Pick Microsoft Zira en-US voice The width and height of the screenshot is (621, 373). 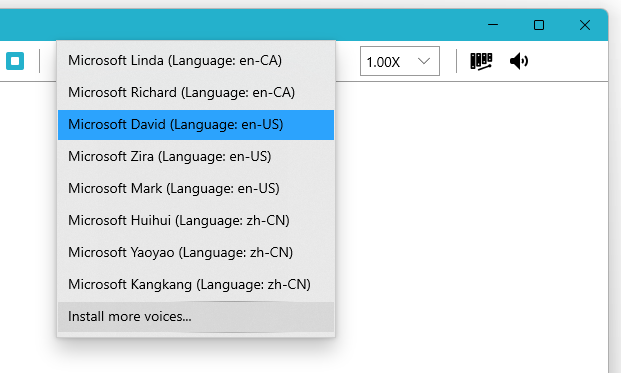[196, 156]
